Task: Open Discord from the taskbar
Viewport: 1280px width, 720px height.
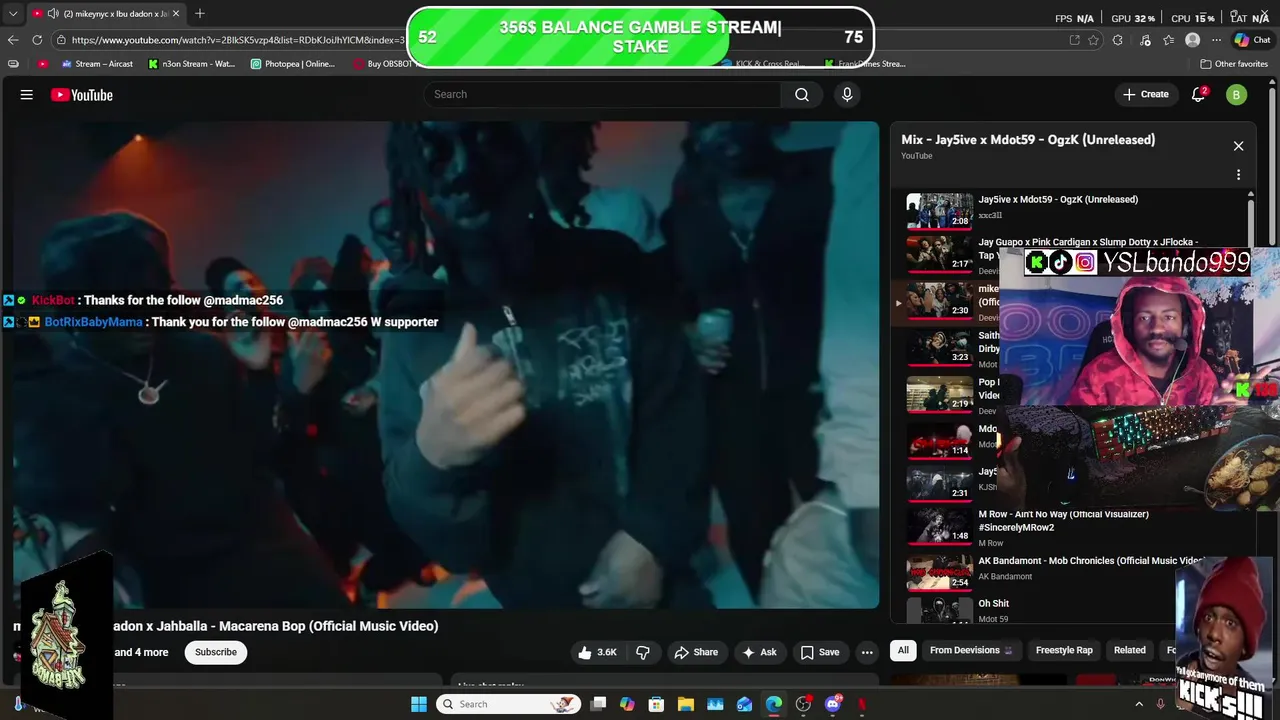Action: pyautogui.click(x=833, y=704)
